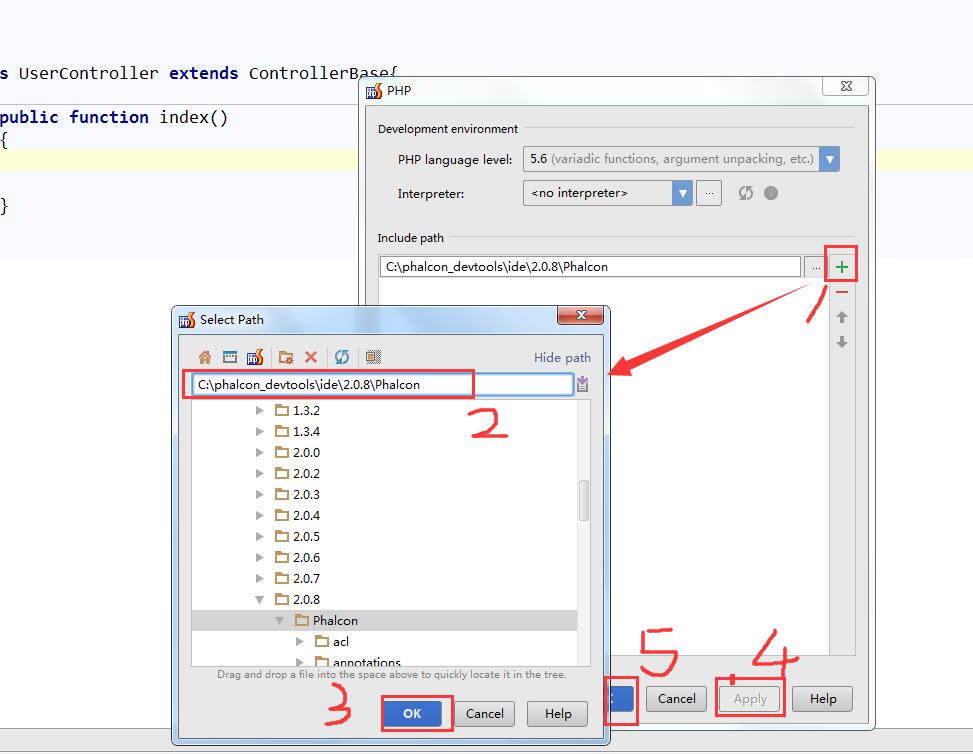Select the 2.0.5 folder in tree
The image size is (973, 754).
306,537
